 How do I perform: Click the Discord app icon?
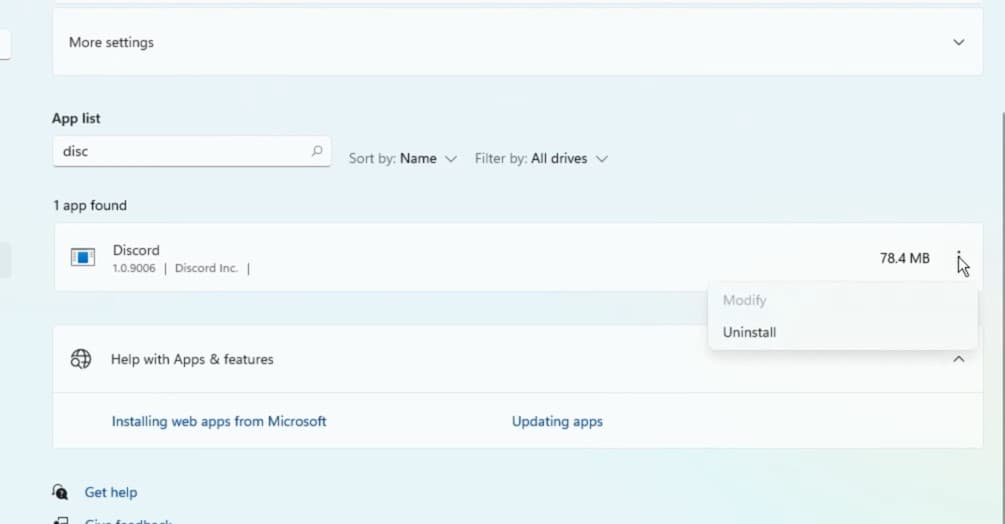[83, 258]
